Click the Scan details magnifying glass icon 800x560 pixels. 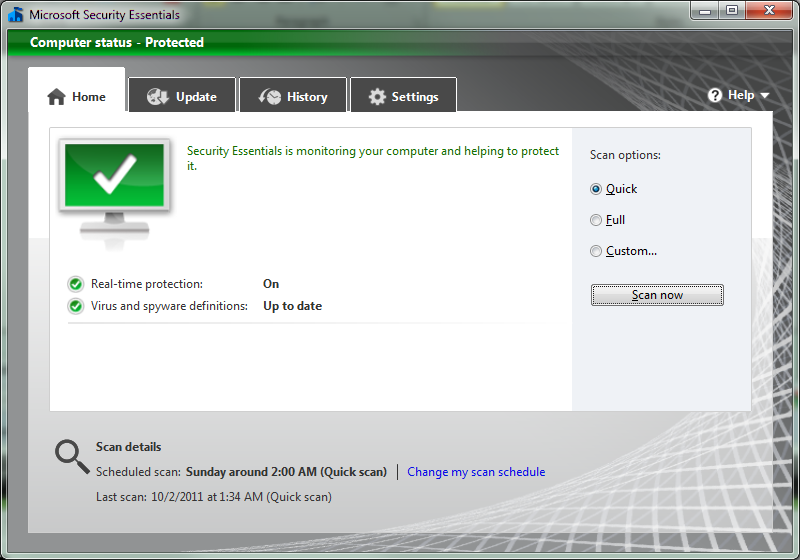click(x=72, y=456)
